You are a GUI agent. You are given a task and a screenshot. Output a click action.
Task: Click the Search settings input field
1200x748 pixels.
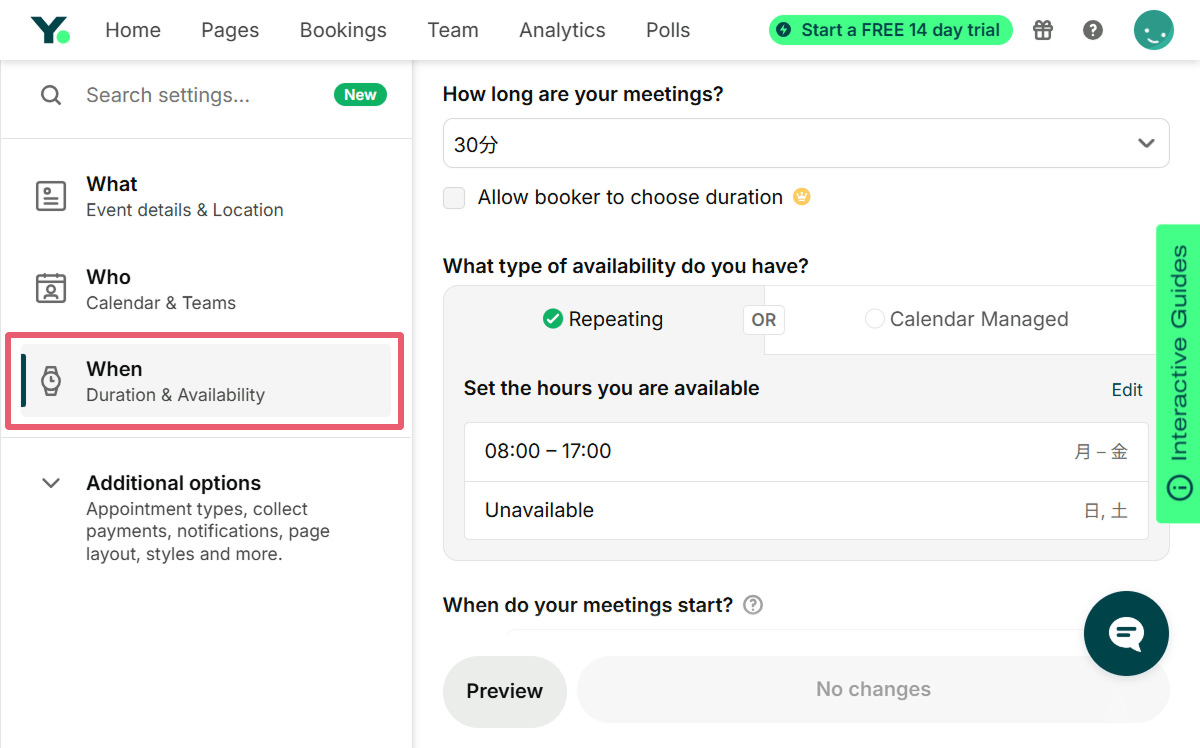tap(200, 95)
